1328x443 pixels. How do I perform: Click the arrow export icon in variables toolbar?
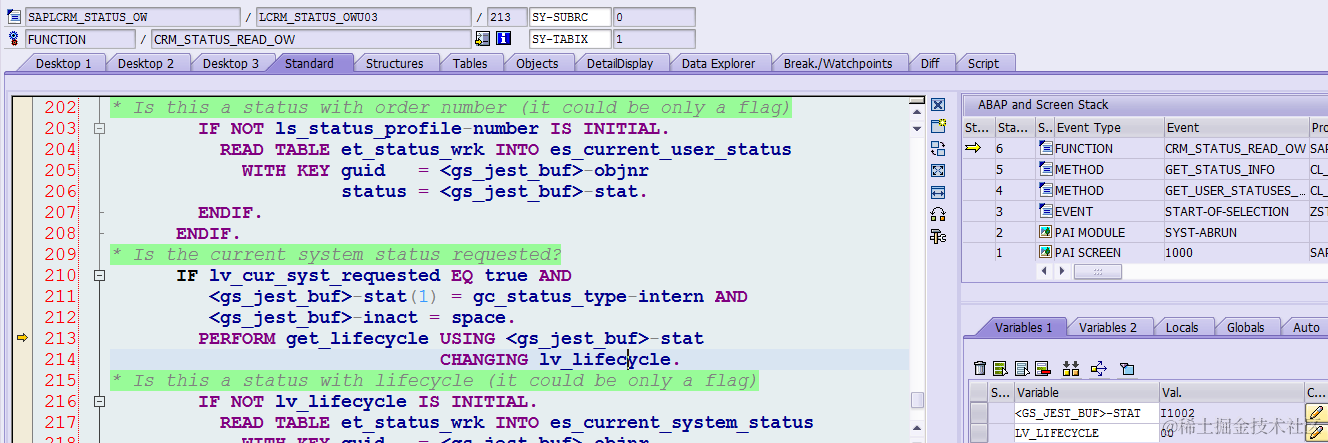click(x=1099, y=368)
